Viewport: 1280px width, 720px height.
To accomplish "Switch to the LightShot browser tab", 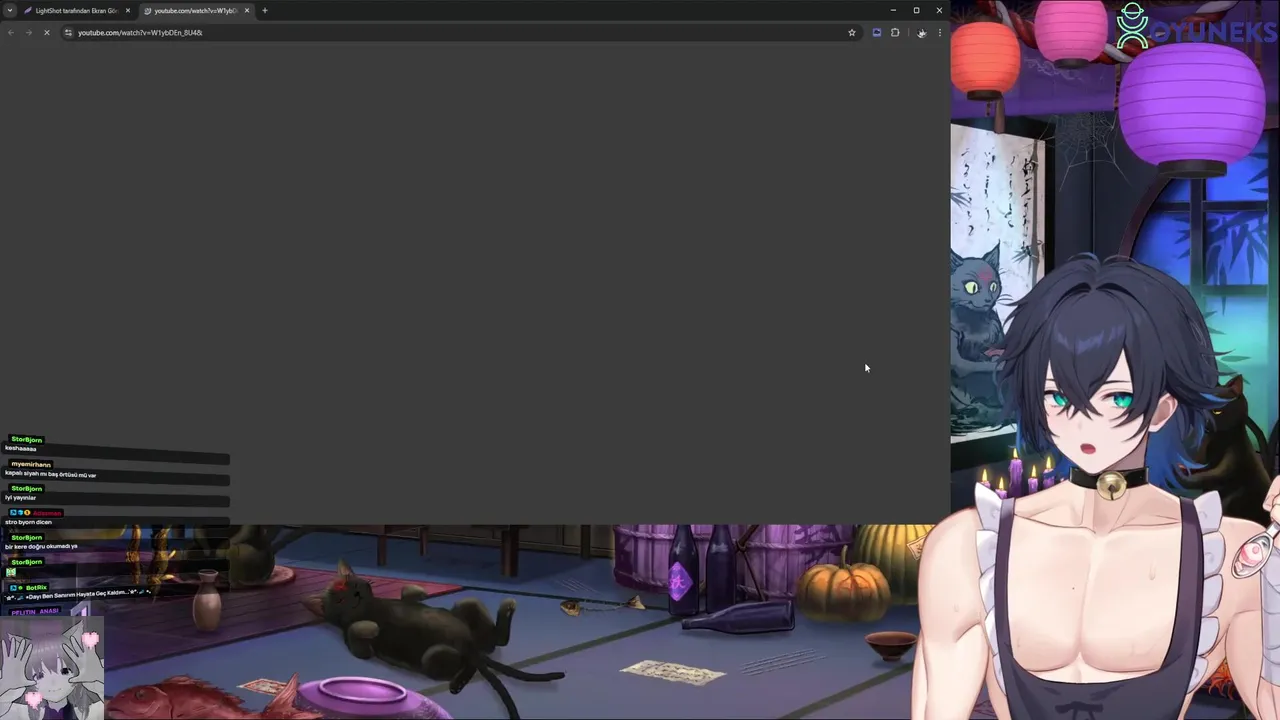I will pos(77,10).
